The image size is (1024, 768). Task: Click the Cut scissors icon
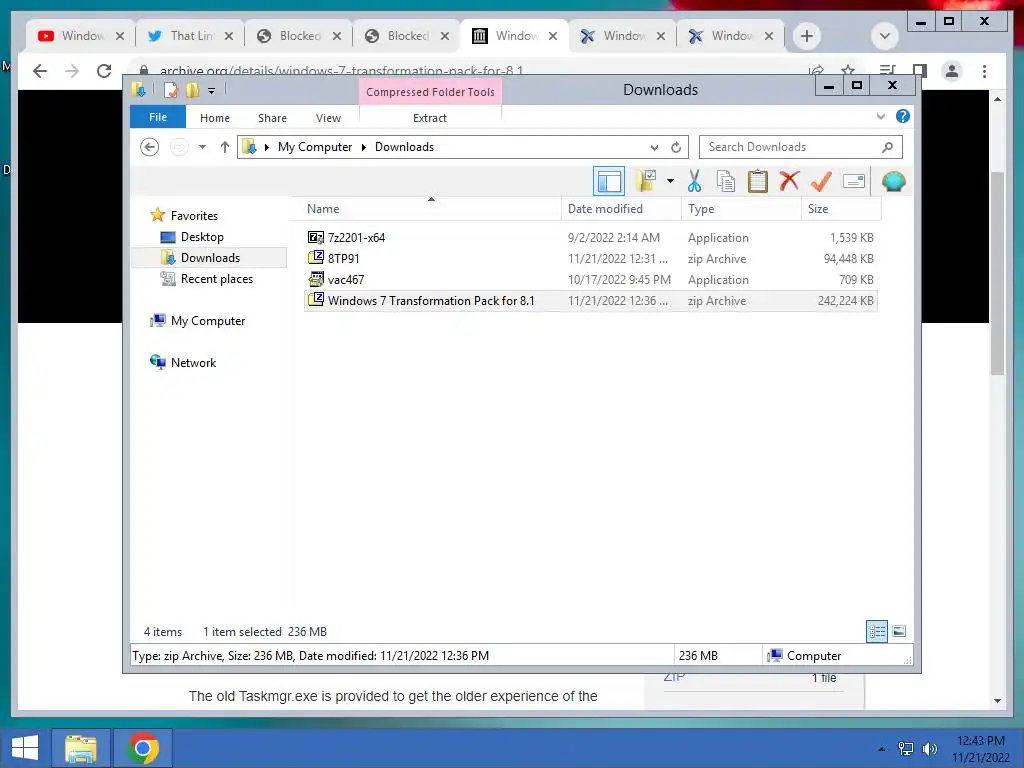click(694, 181)
